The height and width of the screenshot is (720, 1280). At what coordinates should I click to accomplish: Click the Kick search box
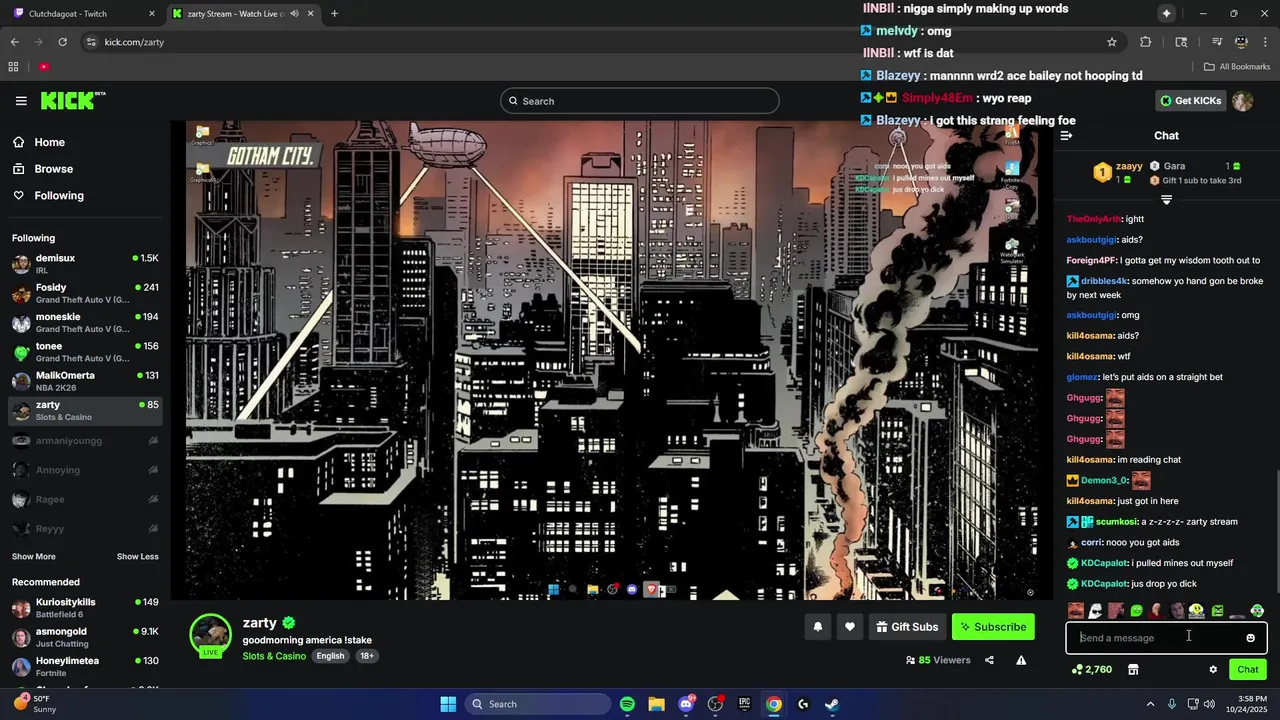pos(640,101)
